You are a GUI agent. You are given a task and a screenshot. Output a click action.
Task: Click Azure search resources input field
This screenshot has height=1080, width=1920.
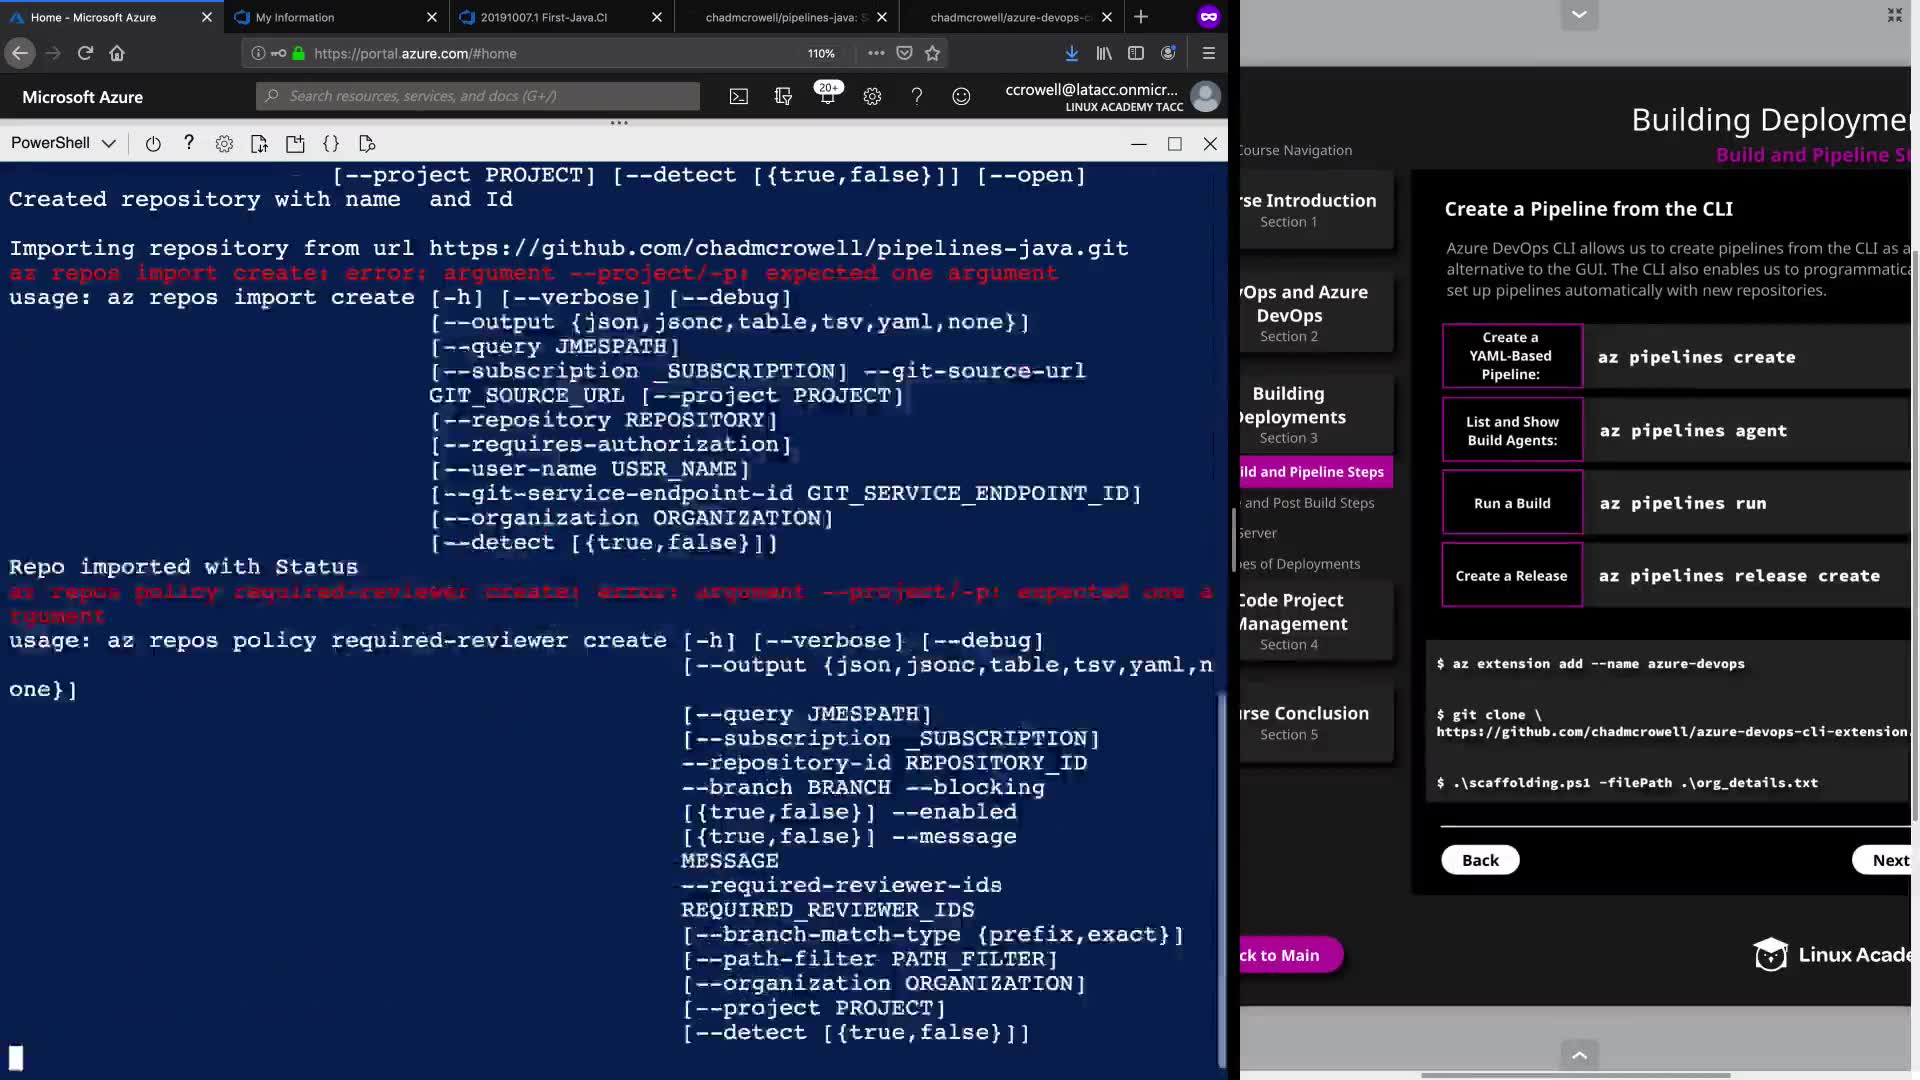(480, 96)
